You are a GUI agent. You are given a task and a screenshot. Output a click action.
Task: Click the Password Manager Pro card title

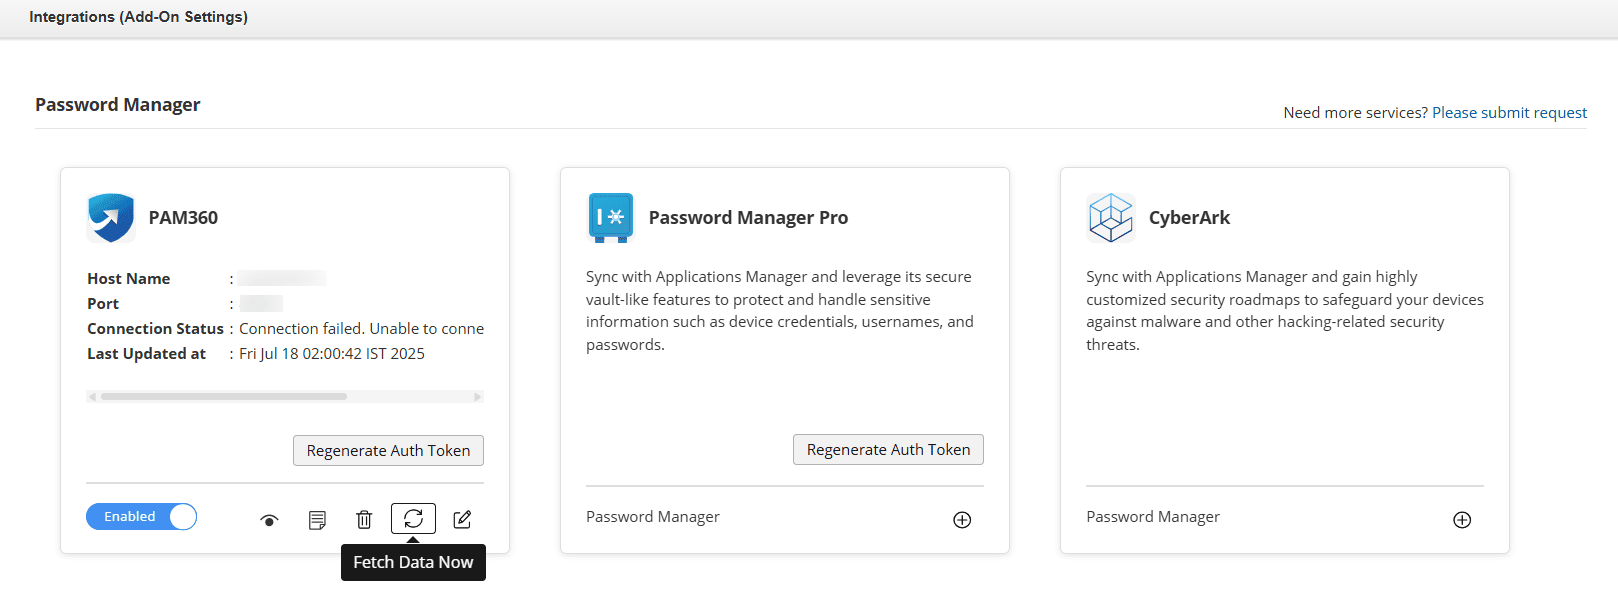click(x=748, y=218)
